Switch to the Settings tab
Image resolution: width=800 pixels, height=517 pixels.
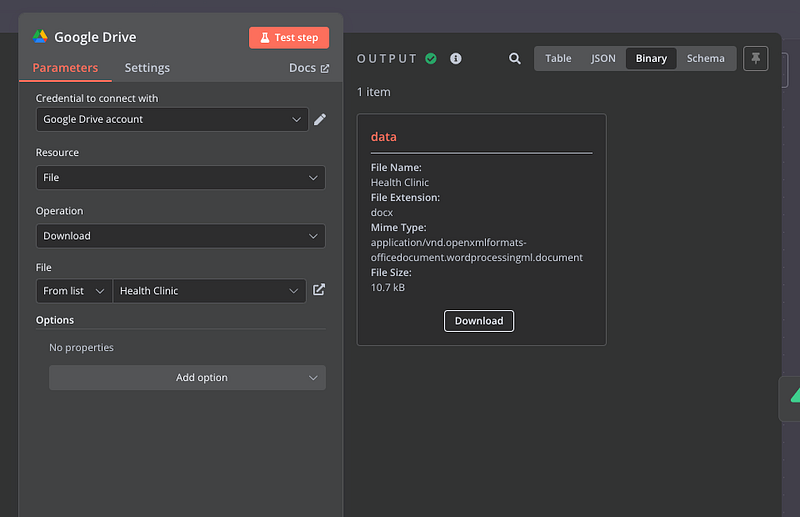(147, 68)
